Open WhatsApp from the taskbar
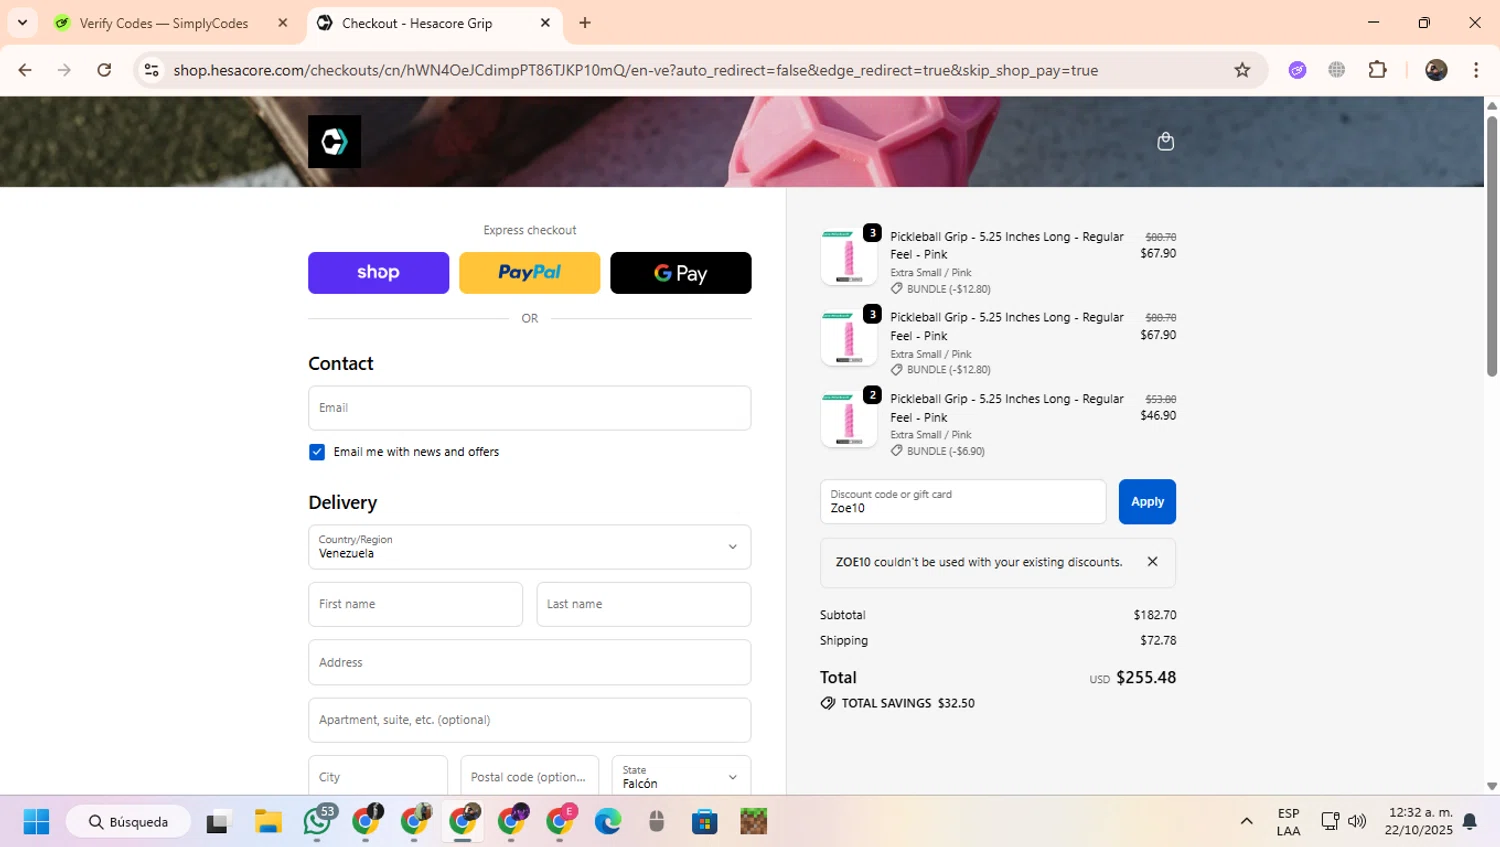This screenshot has width=1500, height=847. [318, 822]
